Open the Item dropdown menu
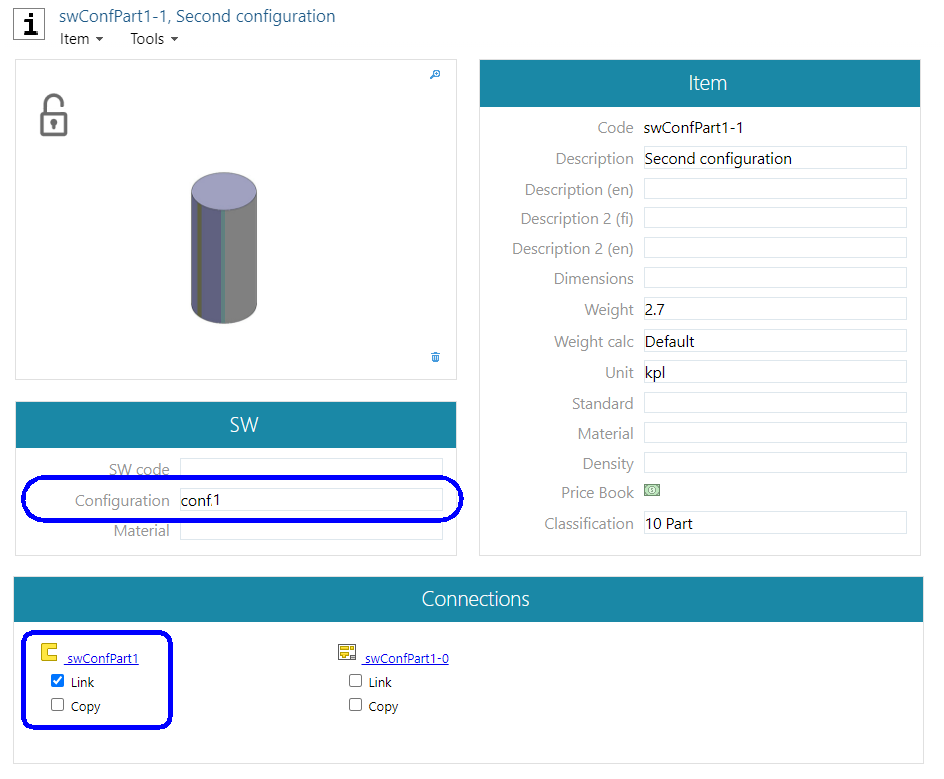944x779 pixels. (81, 39)
